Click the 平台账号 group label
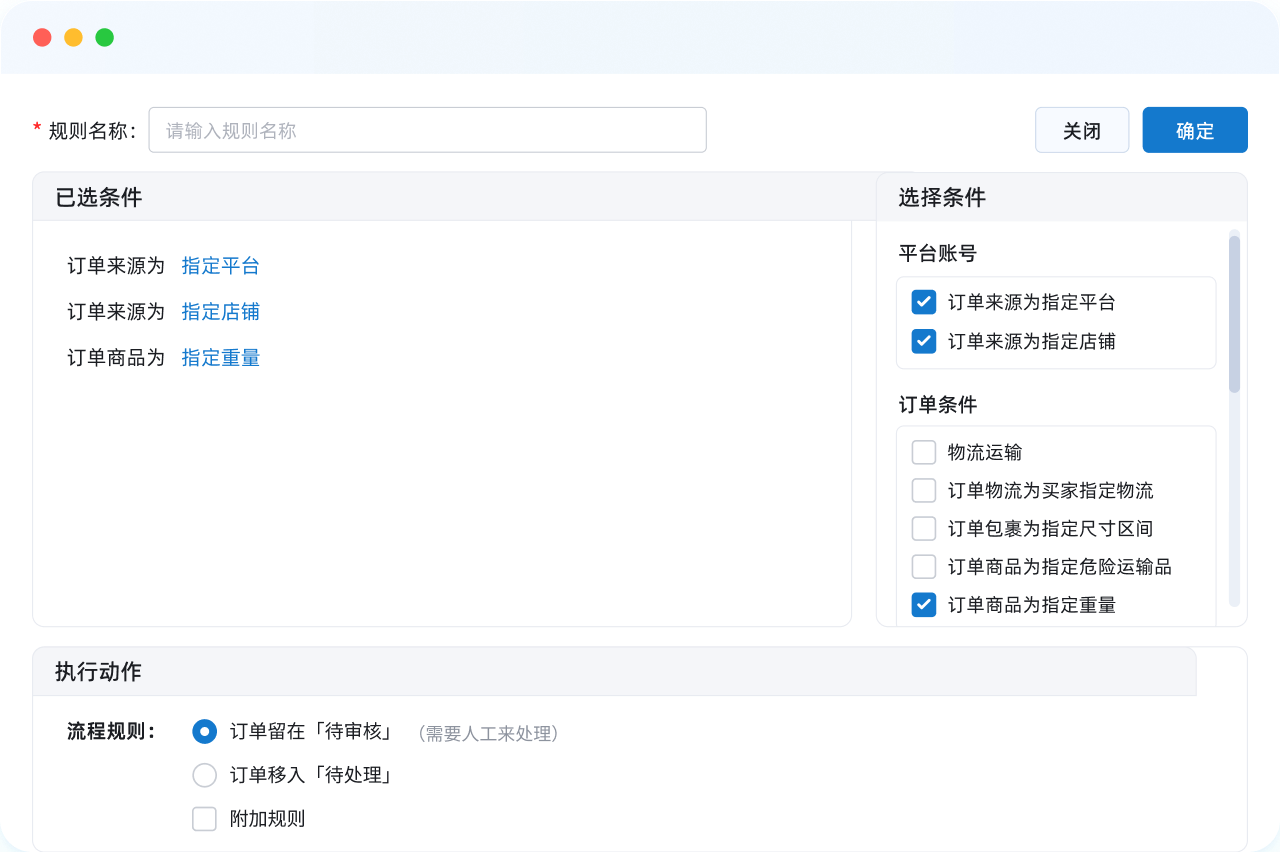The image size is (1280, 852). (938, 254)
